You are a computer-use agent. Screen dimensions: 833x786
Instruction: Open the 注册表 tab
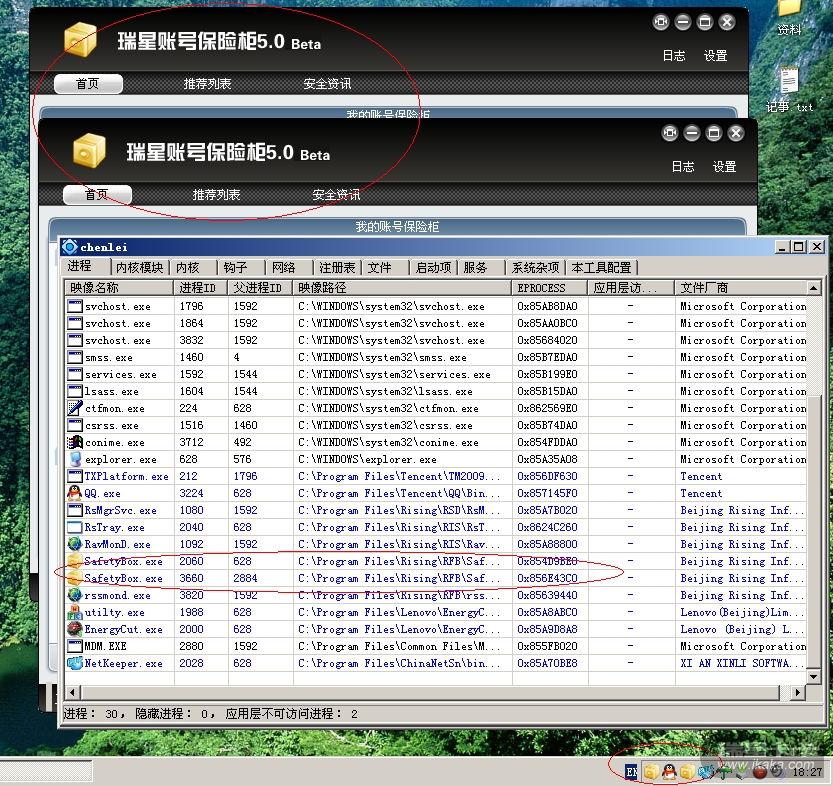click(337, 267)
